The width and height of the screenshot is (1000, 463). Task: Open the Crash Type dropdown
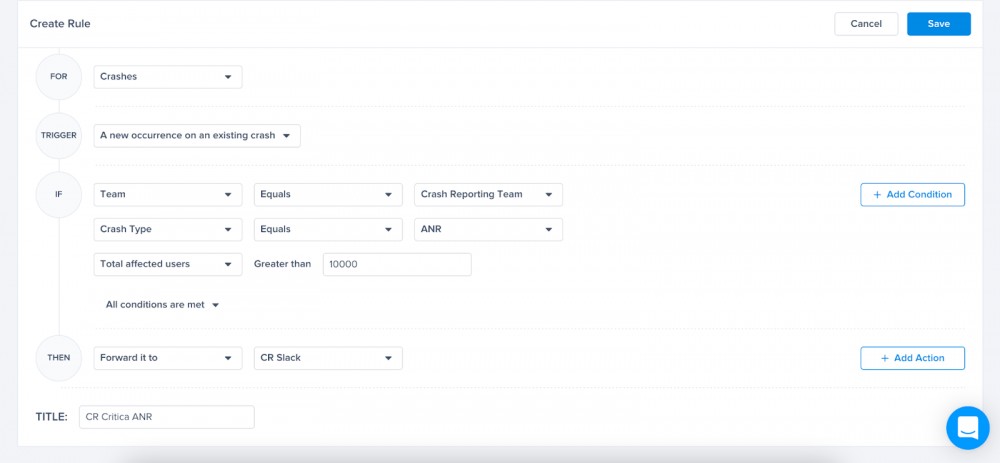[168, 230]
